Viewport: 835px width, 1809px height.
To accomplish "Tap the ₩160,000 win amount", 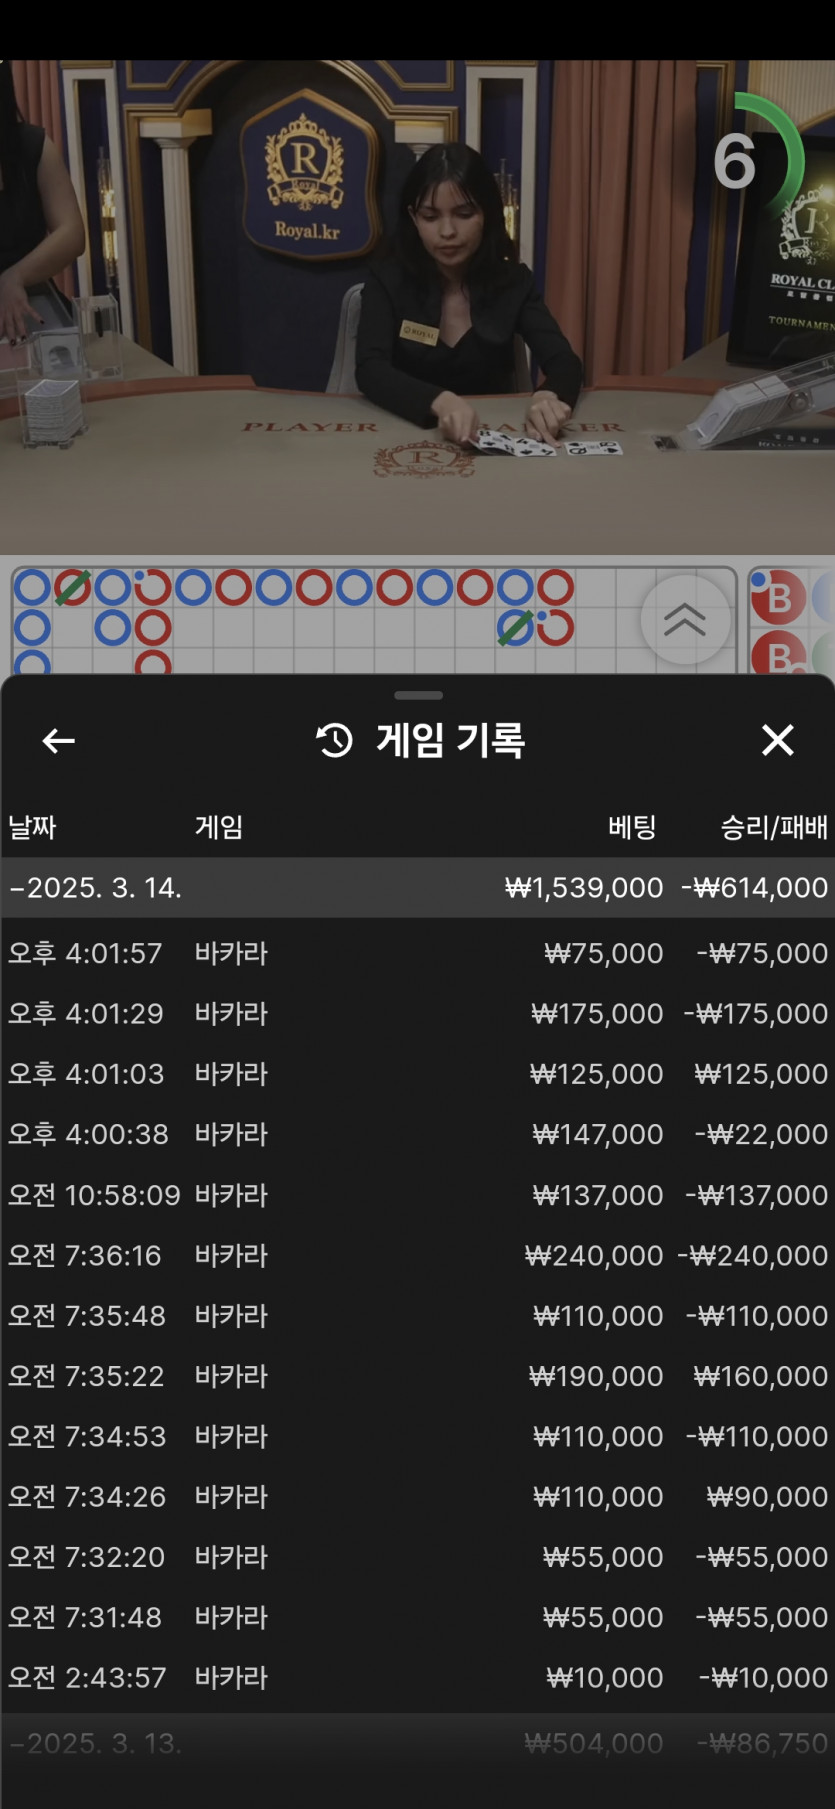I will pos(761,1376).
